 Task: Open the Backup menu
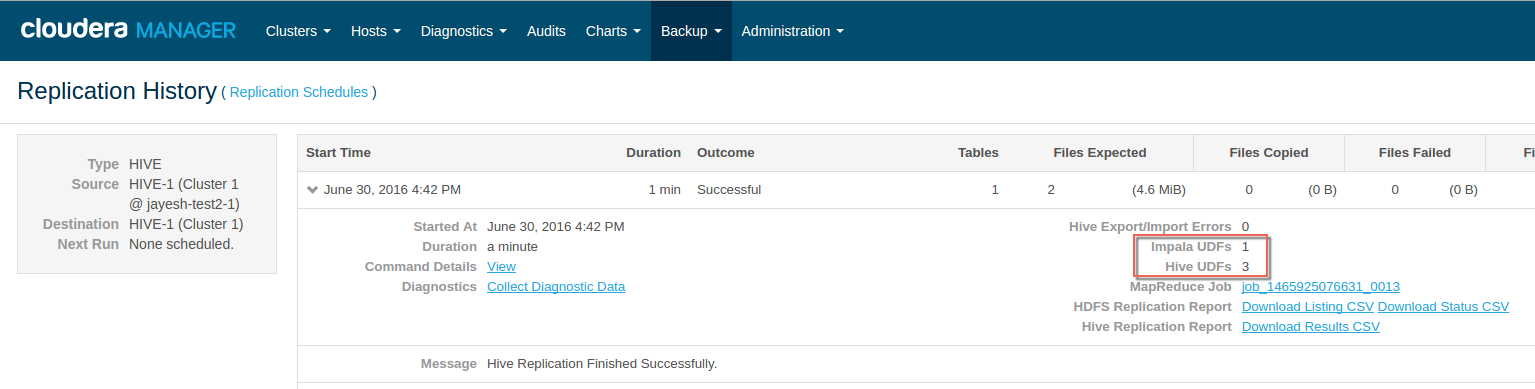pos(691,31)
